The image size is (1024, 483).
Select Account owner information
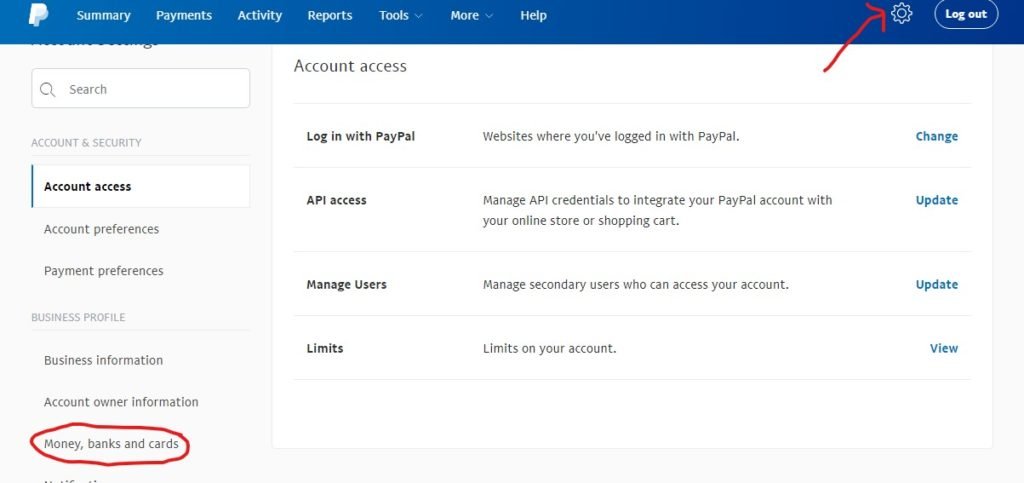point(121,402)
